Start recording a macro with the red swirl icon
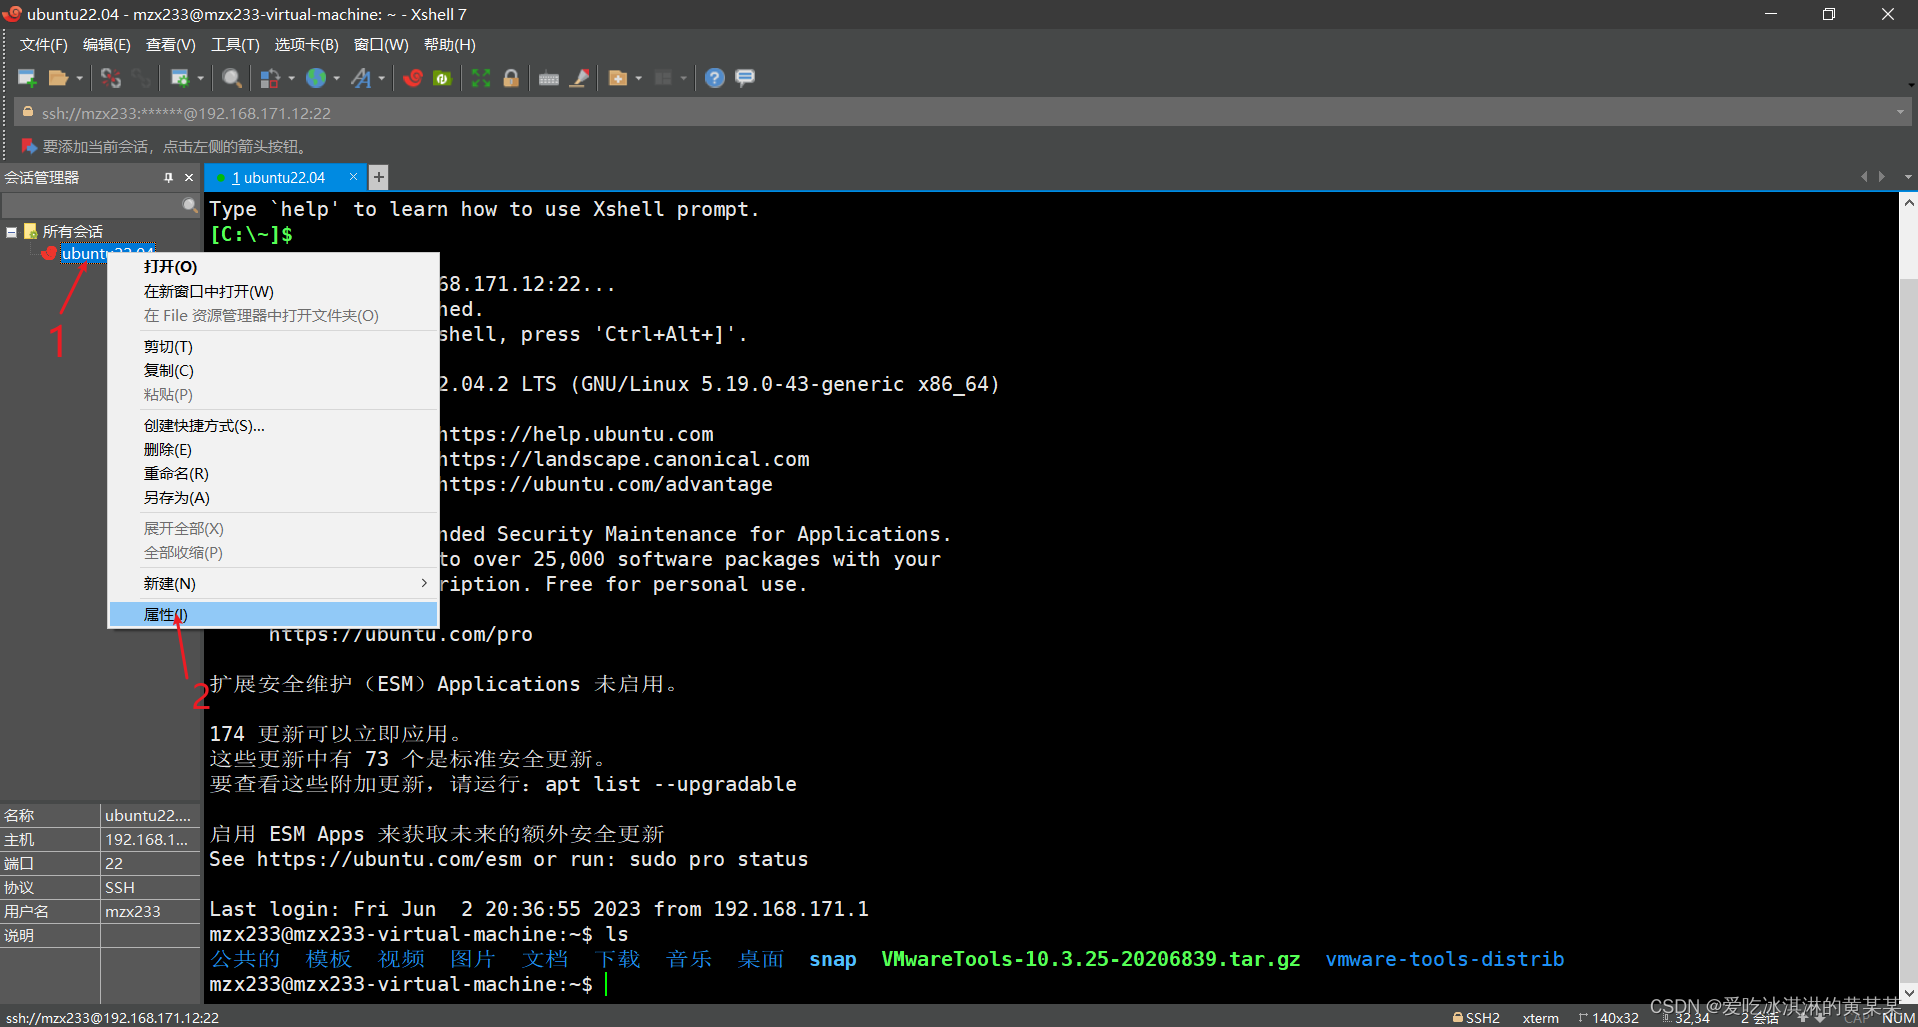Image resolution: width=1918 pixels, height=1027 pixels. point(413,78)
